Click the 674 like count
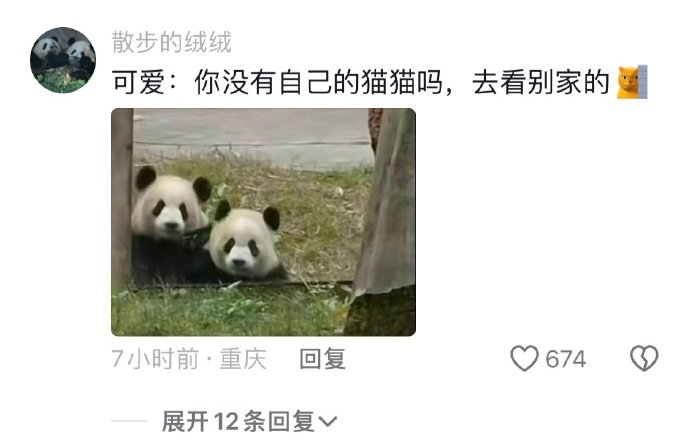 [x=565, y=359]
